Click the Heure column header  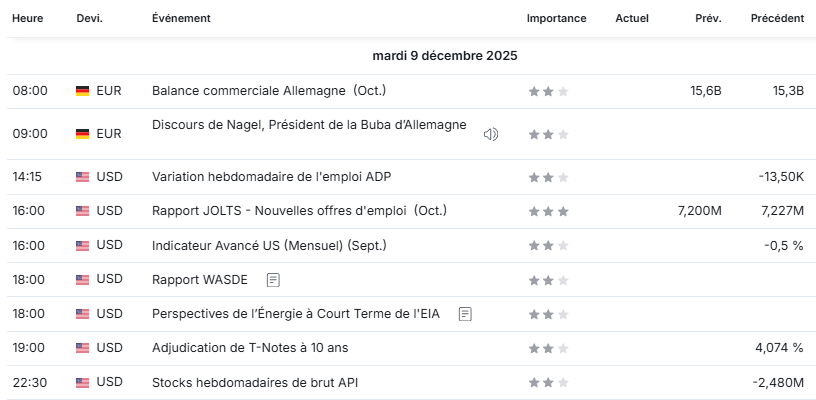tap(28, 19)
